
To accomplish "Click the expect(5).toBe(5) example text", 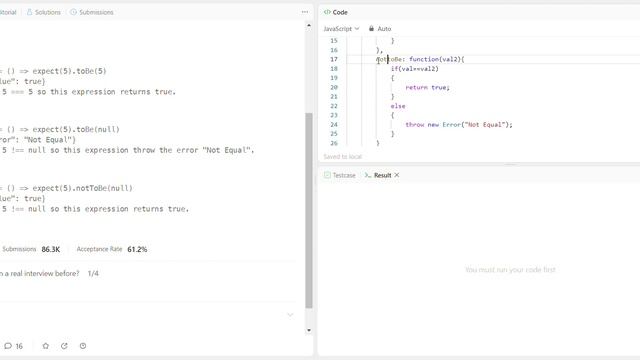I will 69,71.
